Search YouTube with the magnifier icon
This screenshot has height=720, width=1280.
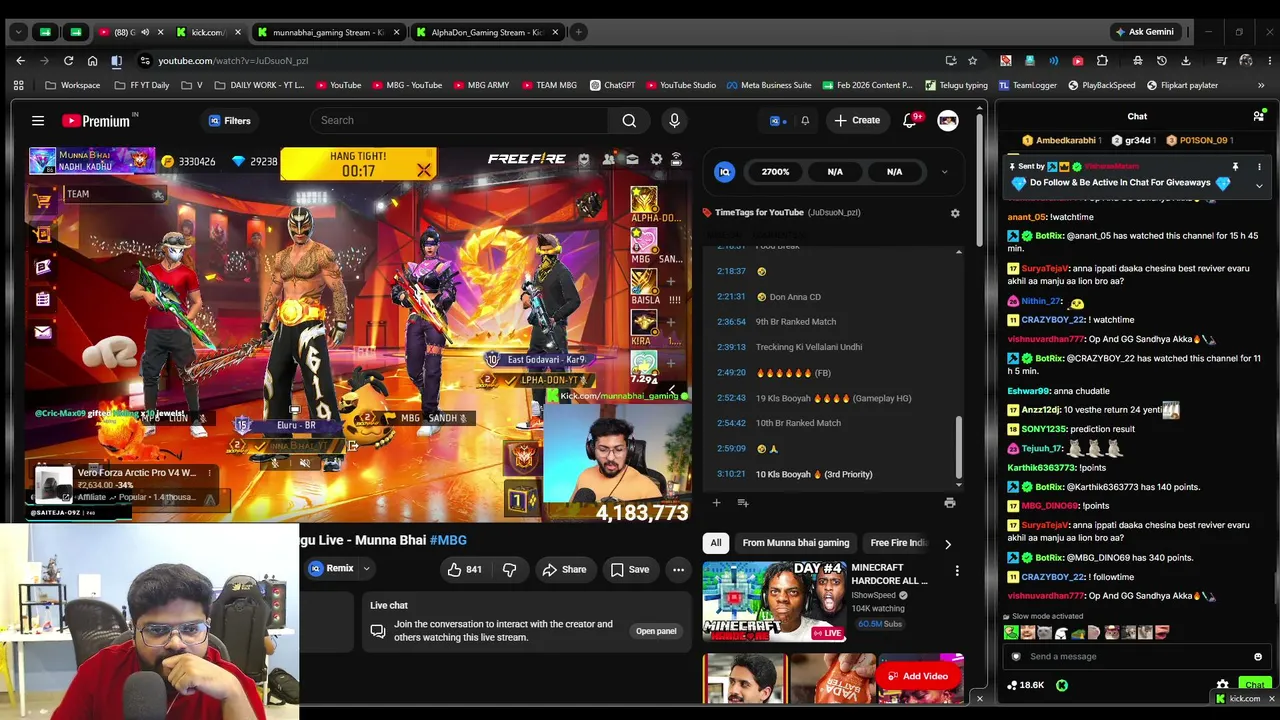click(x=629, y=121)
